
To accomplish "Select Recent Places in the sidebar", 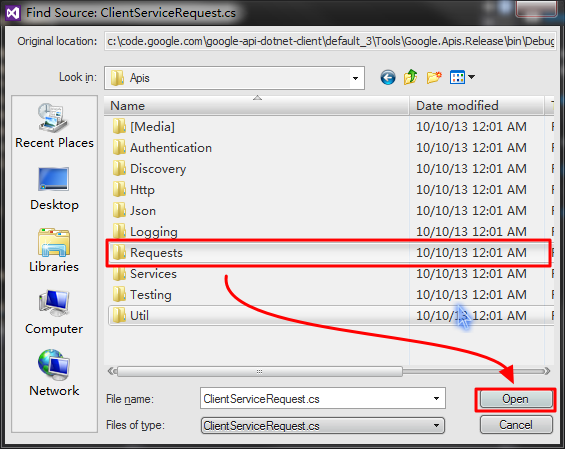I will coord(54,126).
